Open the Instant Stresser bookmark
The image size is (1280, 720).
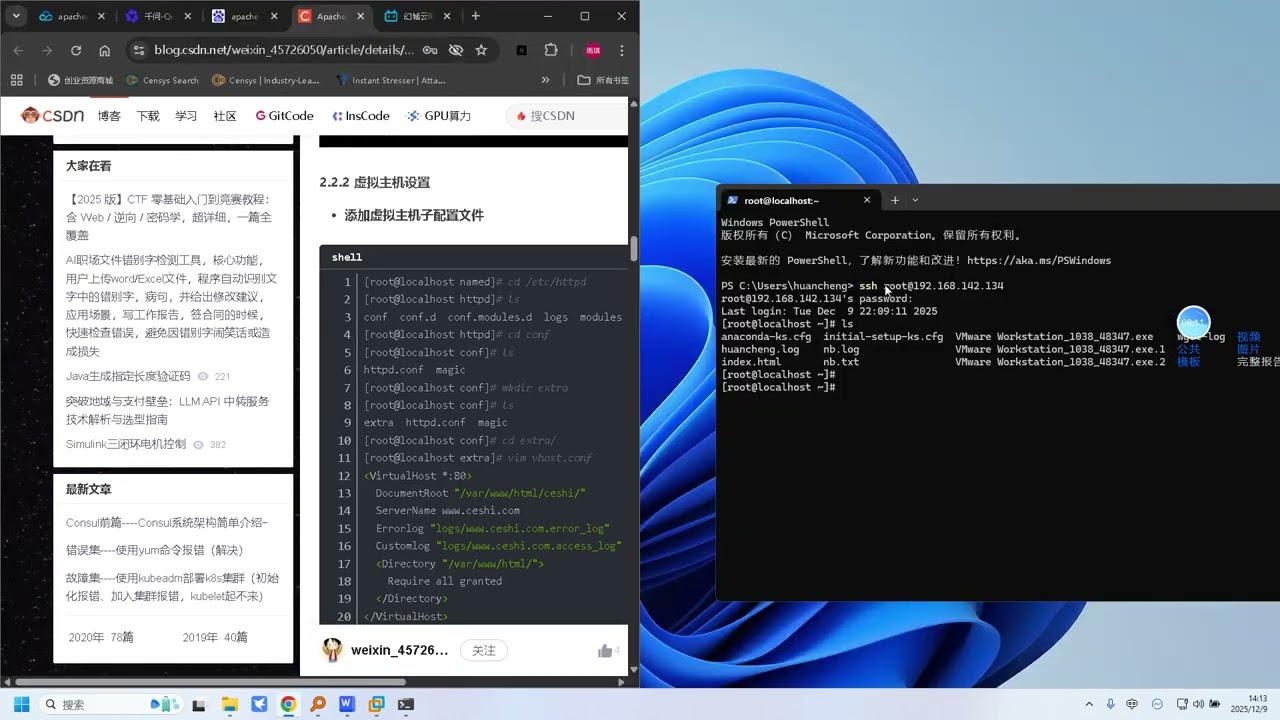[391, 80]
